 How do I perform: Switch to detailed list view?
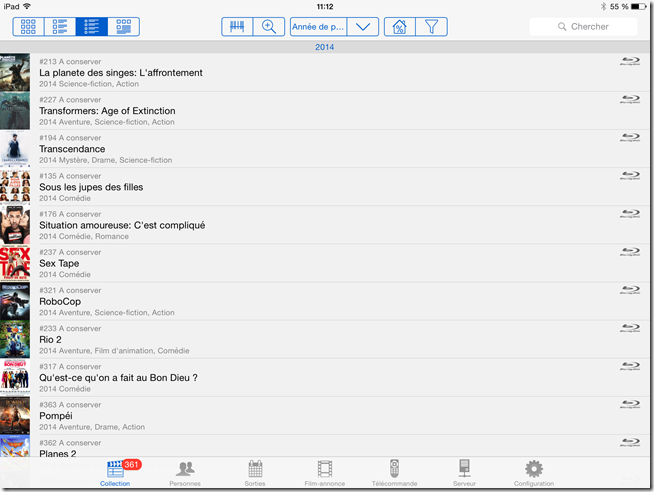(60, 27)
